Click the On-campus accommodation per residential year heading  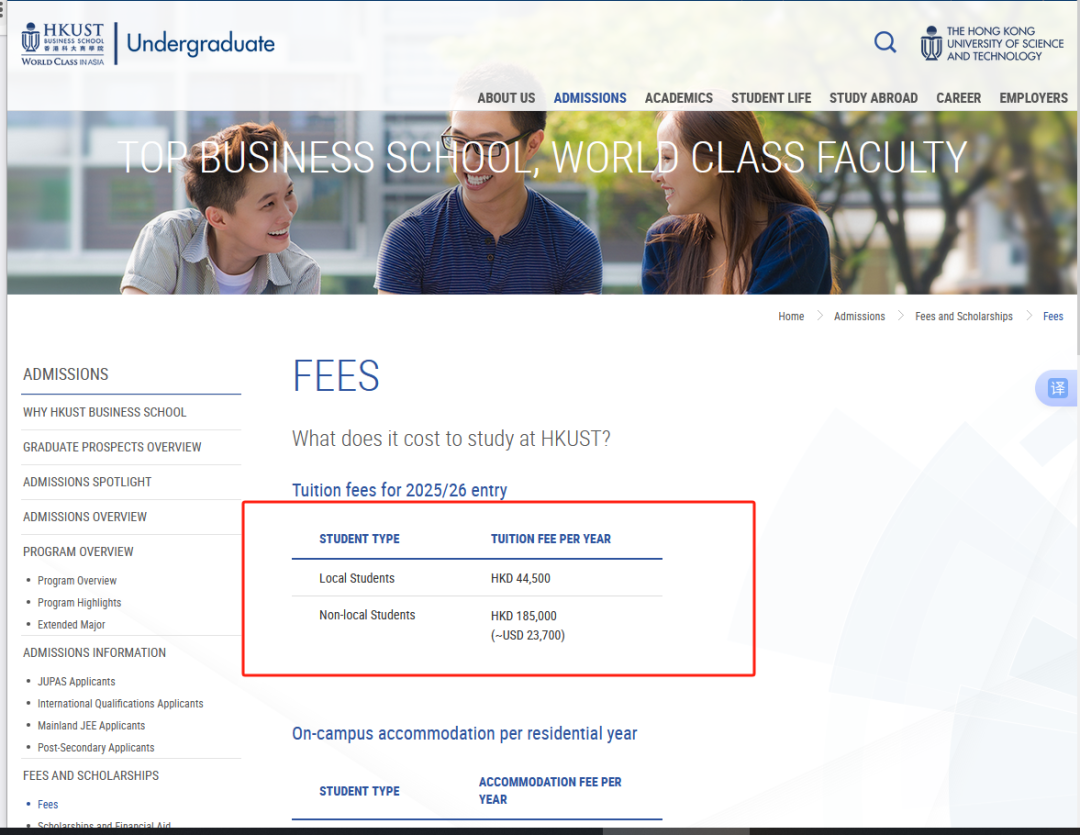pyautogui.click(x=464, y=733)
